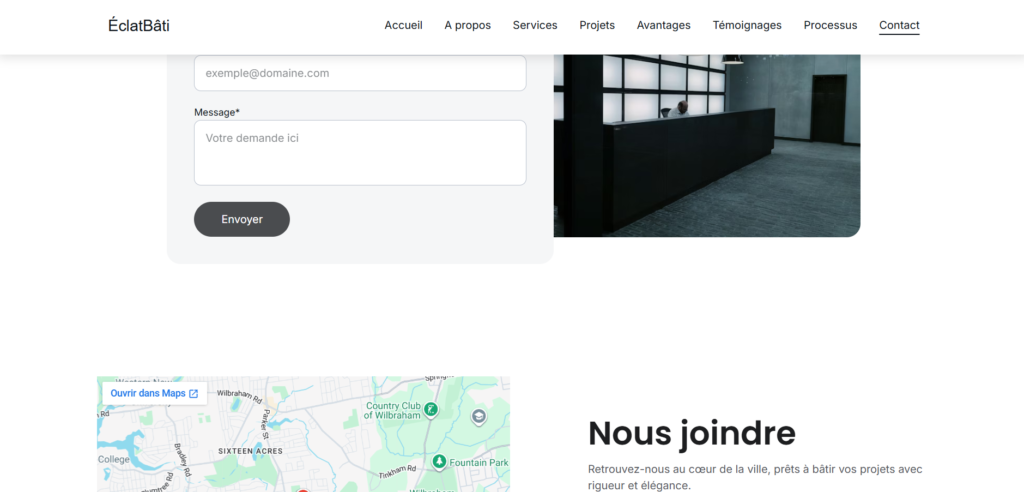Jump to the Avantages section
Viewport: 1024px width, 492px height.
pyautogui.click(x=663, y=26)
